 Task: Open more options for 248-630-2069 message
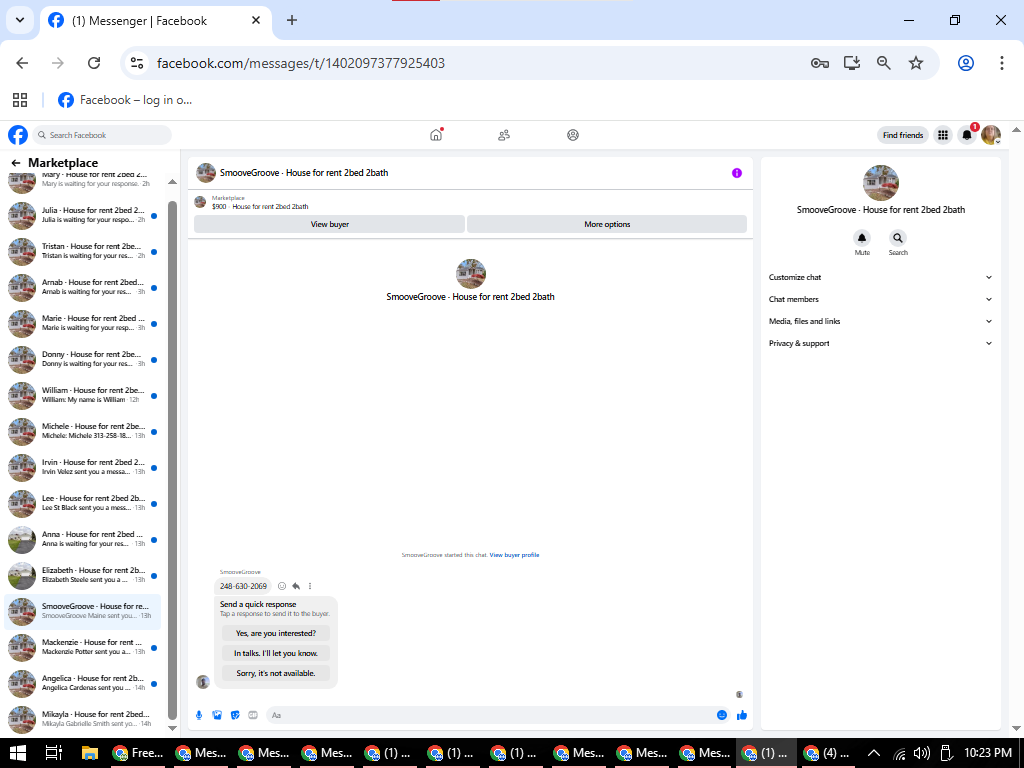coord(310,586)
